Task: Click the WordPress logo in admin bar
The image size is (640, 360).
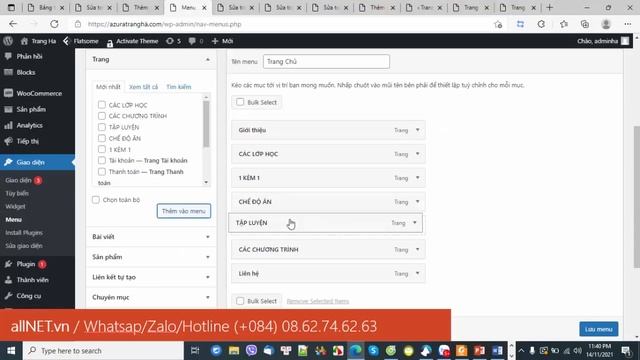Action: point(8,41)
